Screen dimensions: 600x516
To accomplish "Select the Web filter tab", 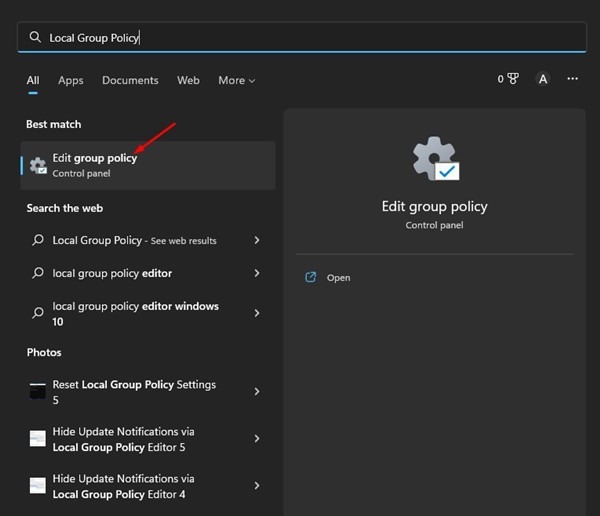I will [x=188, y=80].
